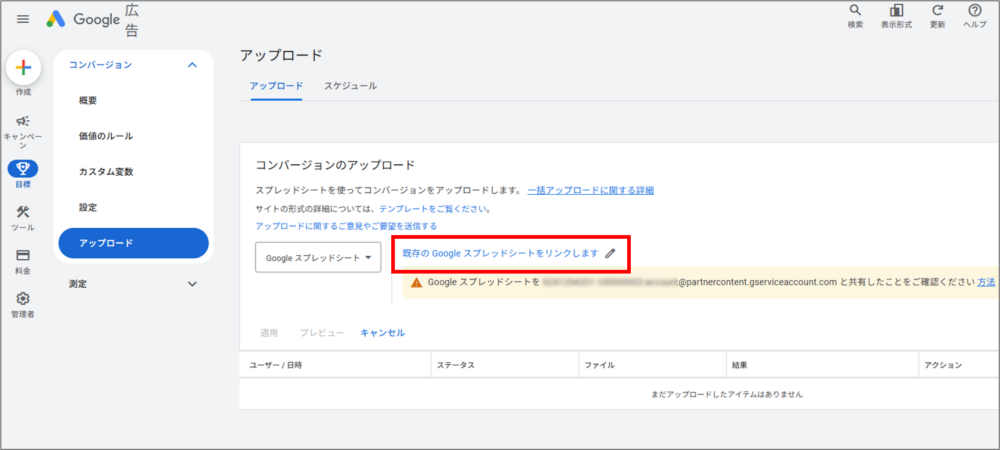Open the Google スプレッドシート source dropdown
The height and width of the screenshot is (450, 1000).
[318, 257]
